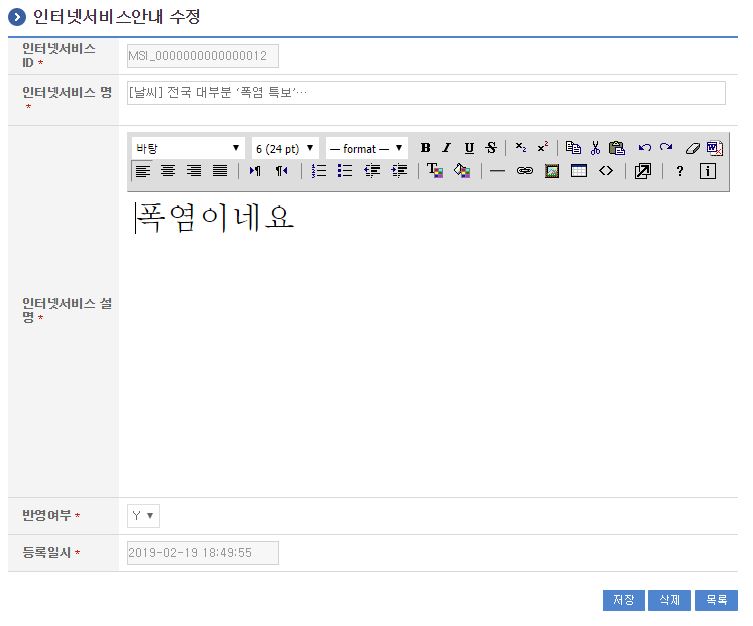Toggle bold formatting in the editor
753x626 pixels.
425,148
